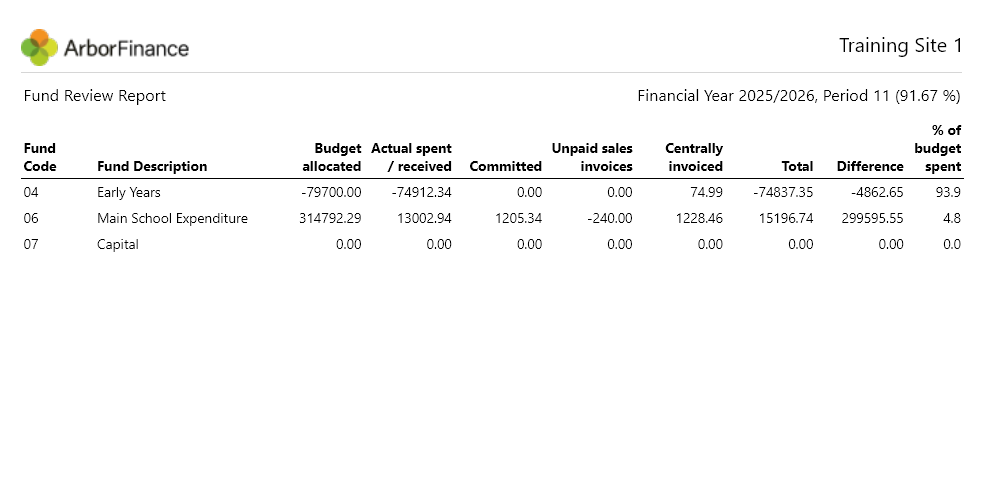The width and height of the screenshot is (982, 488).
Task: Click the 314792.29 budget allocated value
Action: click(x=330, y=219)
